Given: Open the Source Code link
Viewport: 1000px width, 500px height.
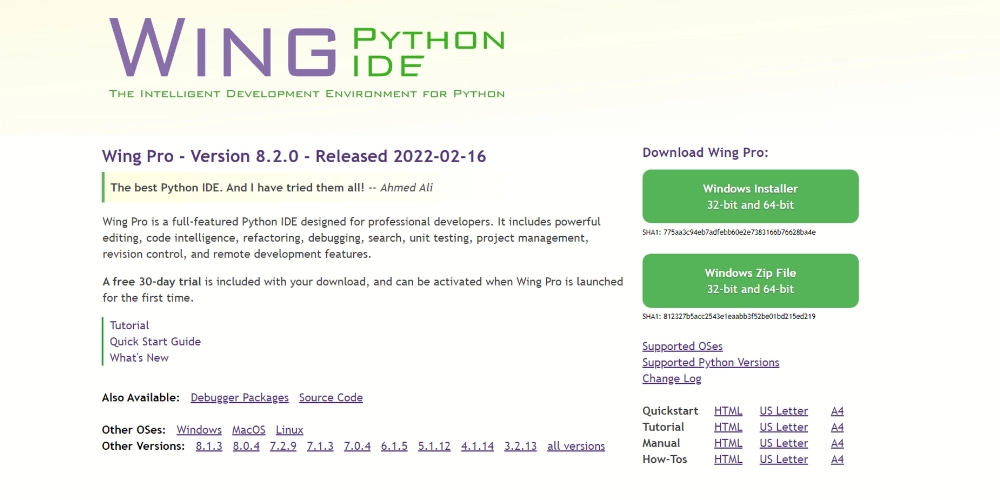Looking at the screenshot, I should (x=331, y=397).
